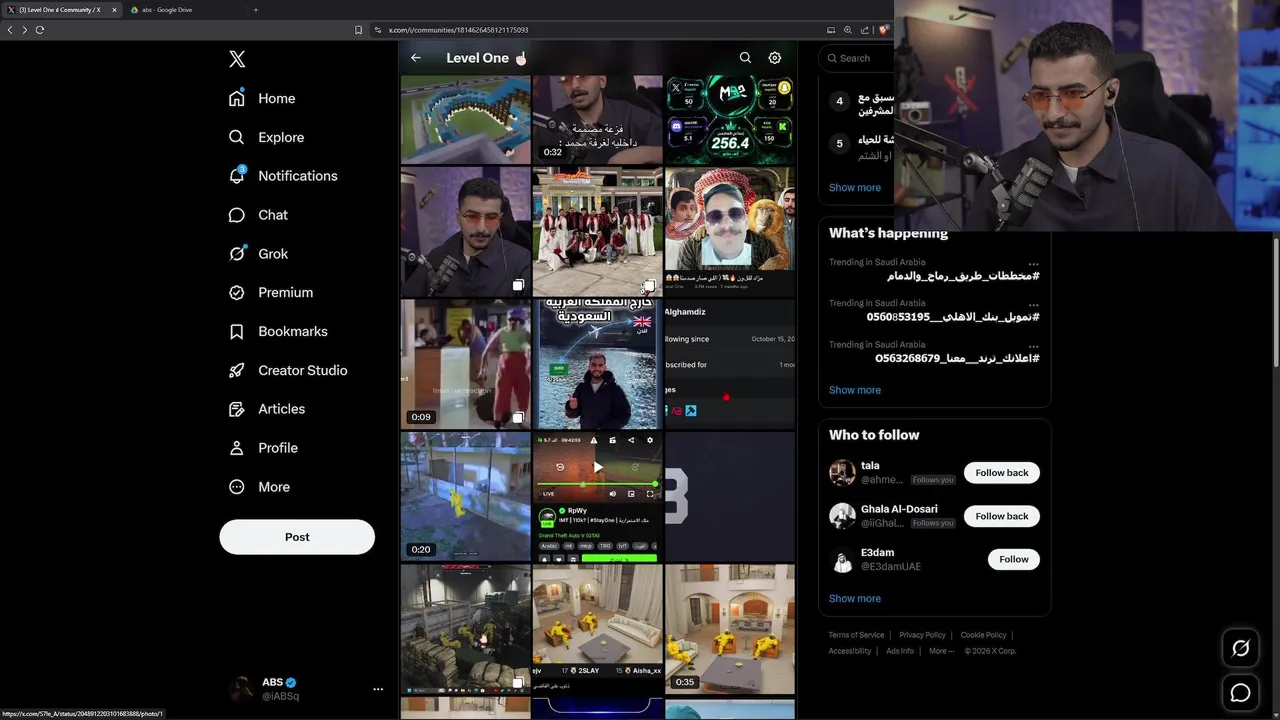Open the Brave shields icon
Screen dimensions: 1280x720
coord(884,30)
